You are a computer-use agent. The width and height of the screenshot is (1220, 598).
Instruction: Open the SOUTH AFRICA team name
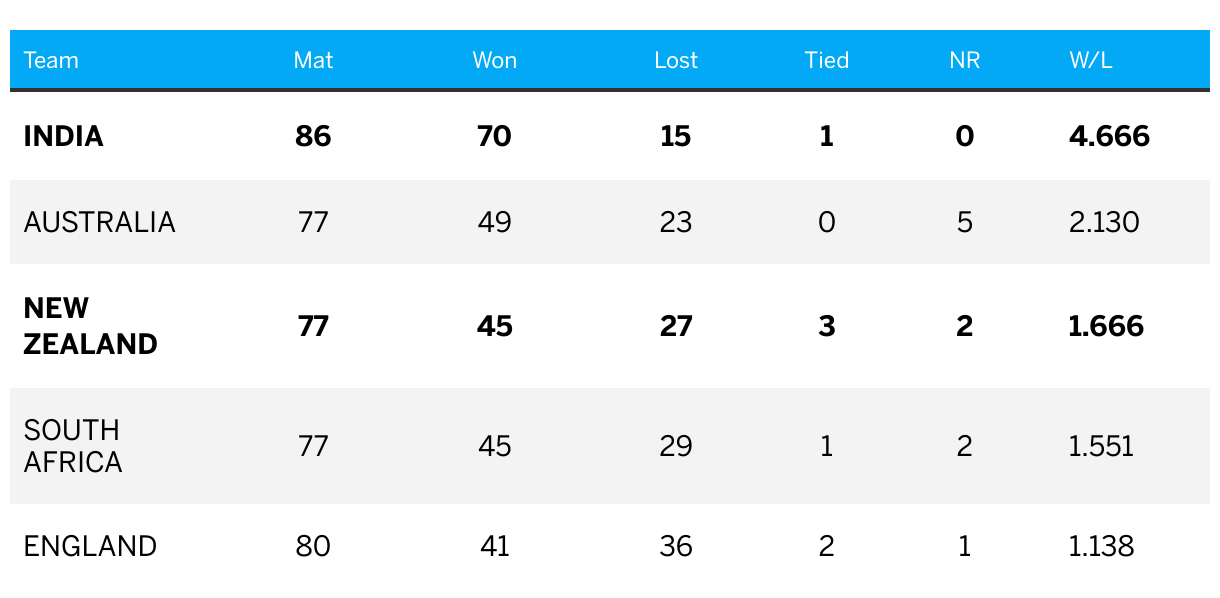tap(73, 446)
